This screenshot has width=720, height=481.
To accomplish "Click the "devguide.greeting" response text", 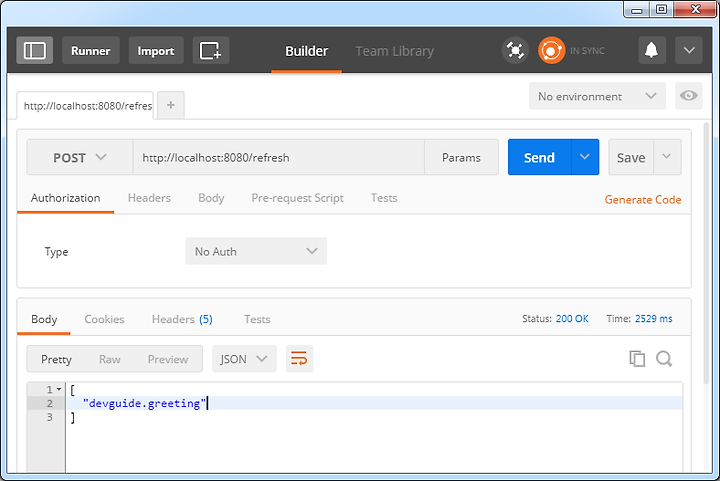I will click(145, 403).
